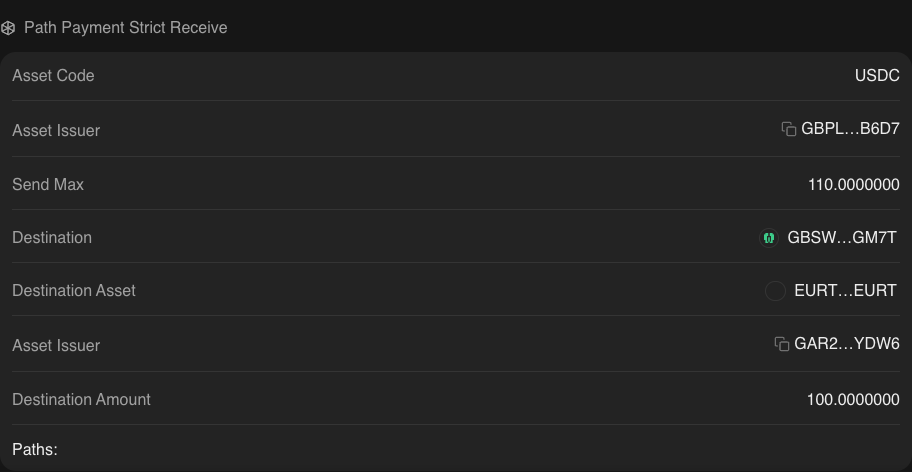Screen dimensions: 912x472
Task: Click the Send Max value 110.0000000
Action: 854,185
